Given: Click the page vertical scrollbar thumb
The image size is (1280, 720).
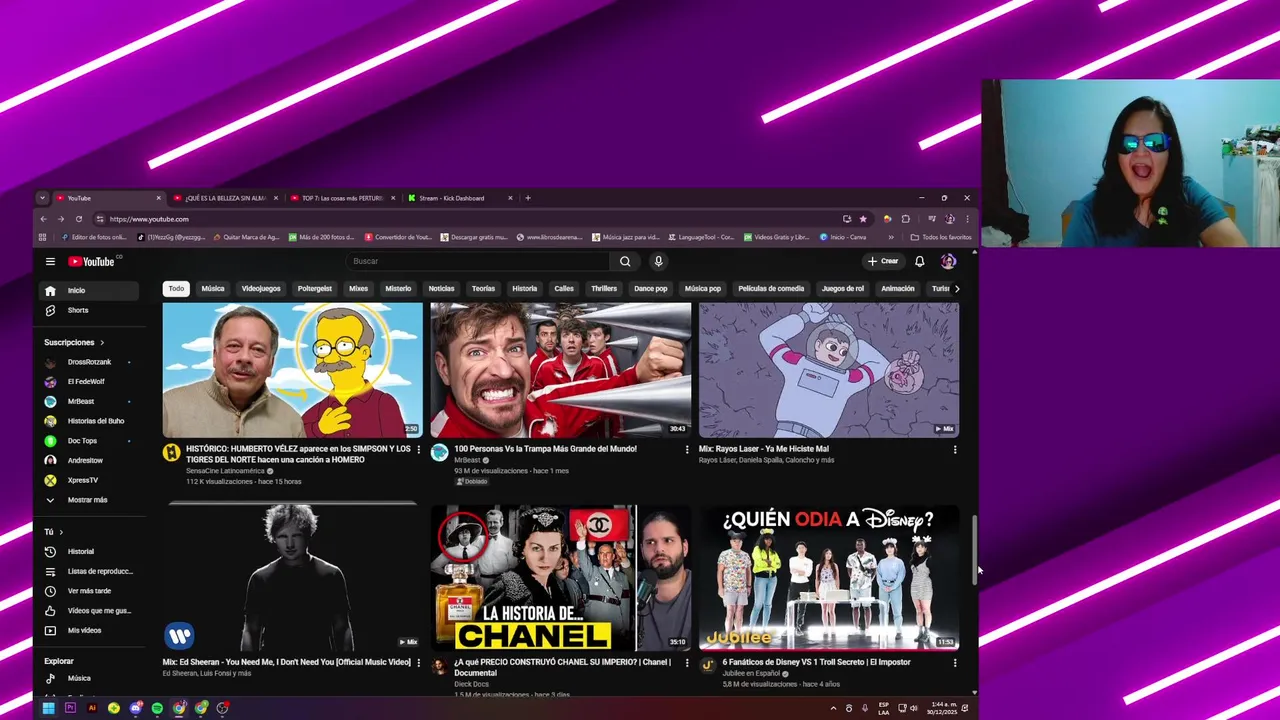Looking at the screenshot, I should [975, 551].
